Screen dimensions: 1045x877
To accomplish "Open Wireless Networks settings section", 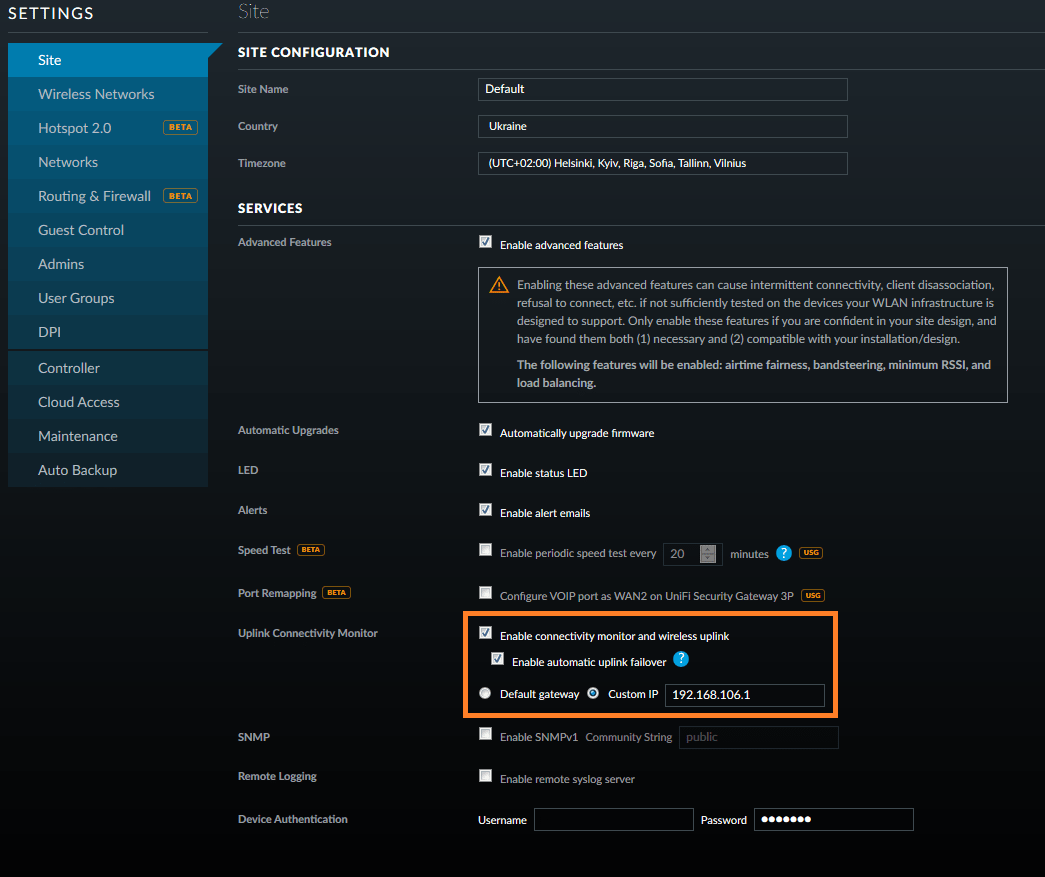I will point(96,94).
